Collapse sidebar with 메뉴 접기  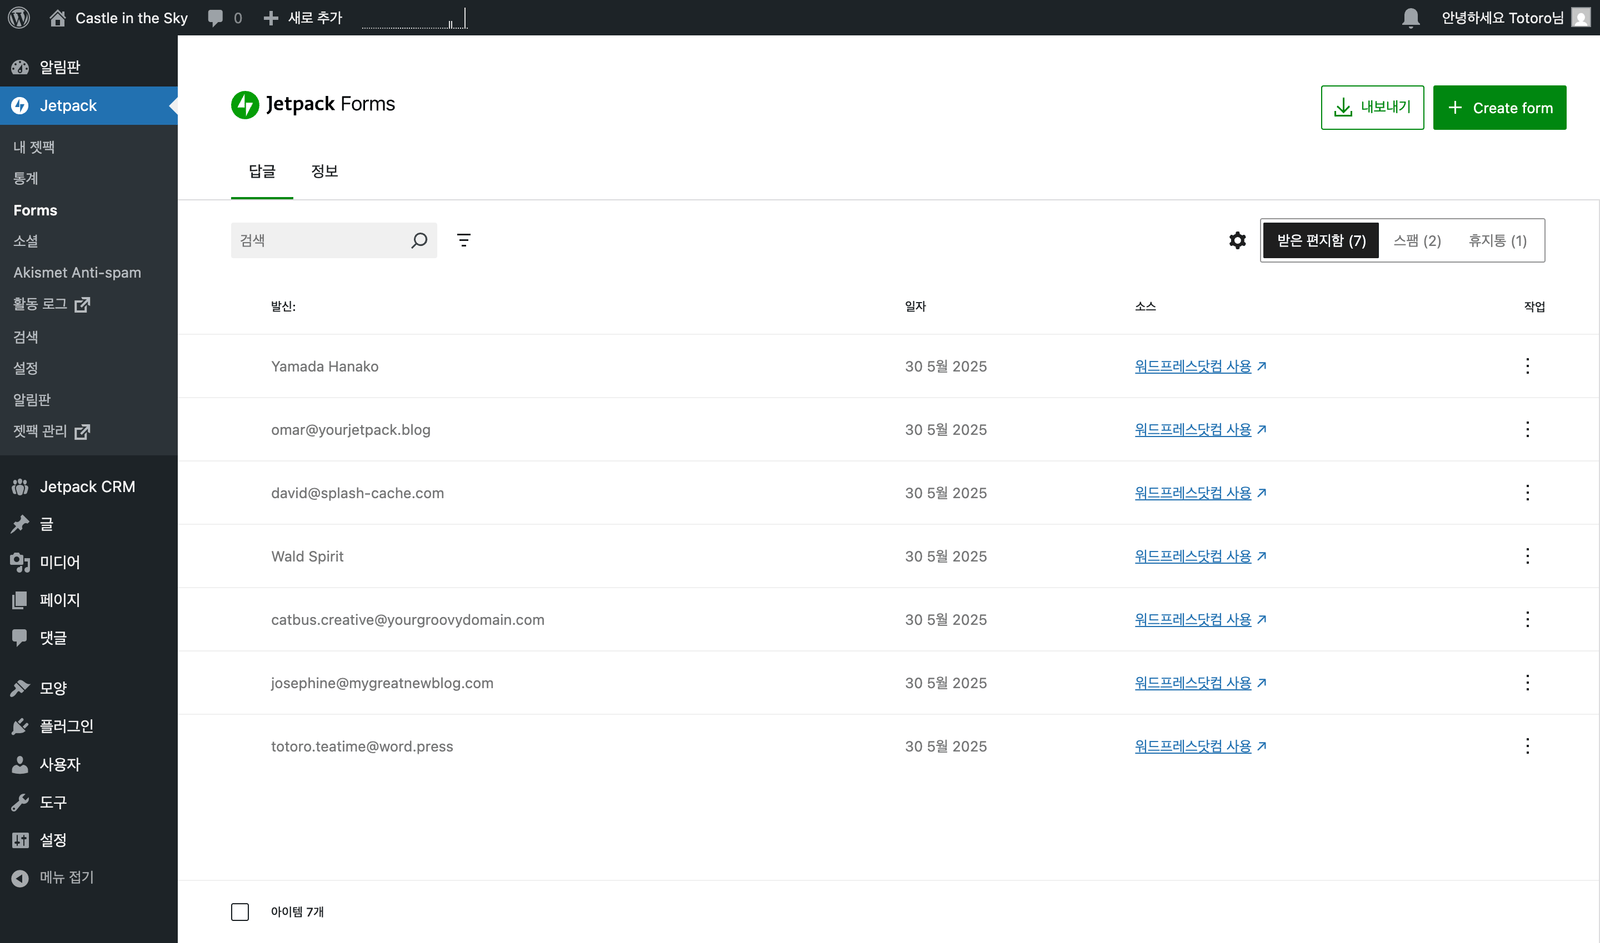click(66, 877)
